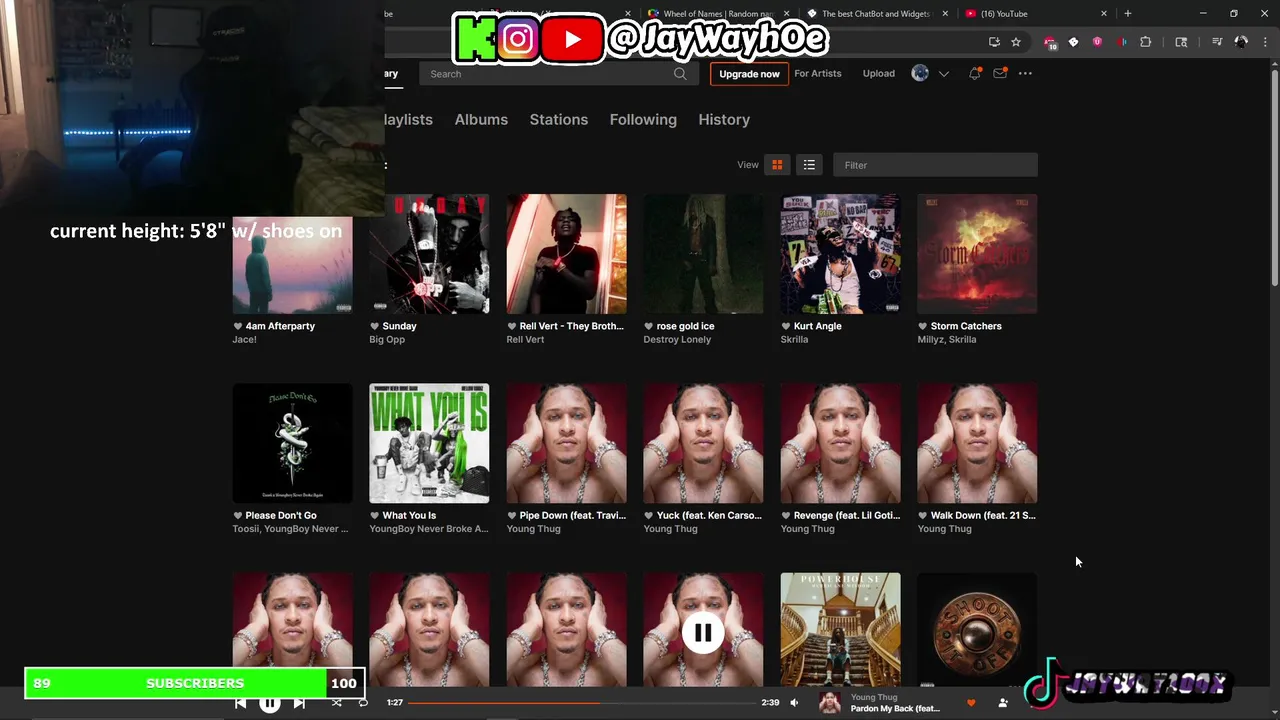Image resolution: width=1280 pixels, height=720 pixels.
Task: Open the Powerhouse album cover
Action: point(840,629)
